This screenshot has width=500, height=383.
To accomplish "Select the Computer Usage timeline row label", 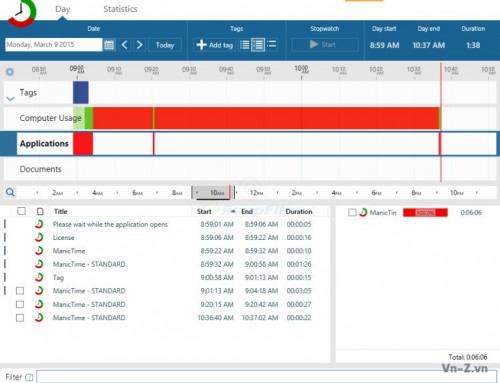I will pos(50,118).
